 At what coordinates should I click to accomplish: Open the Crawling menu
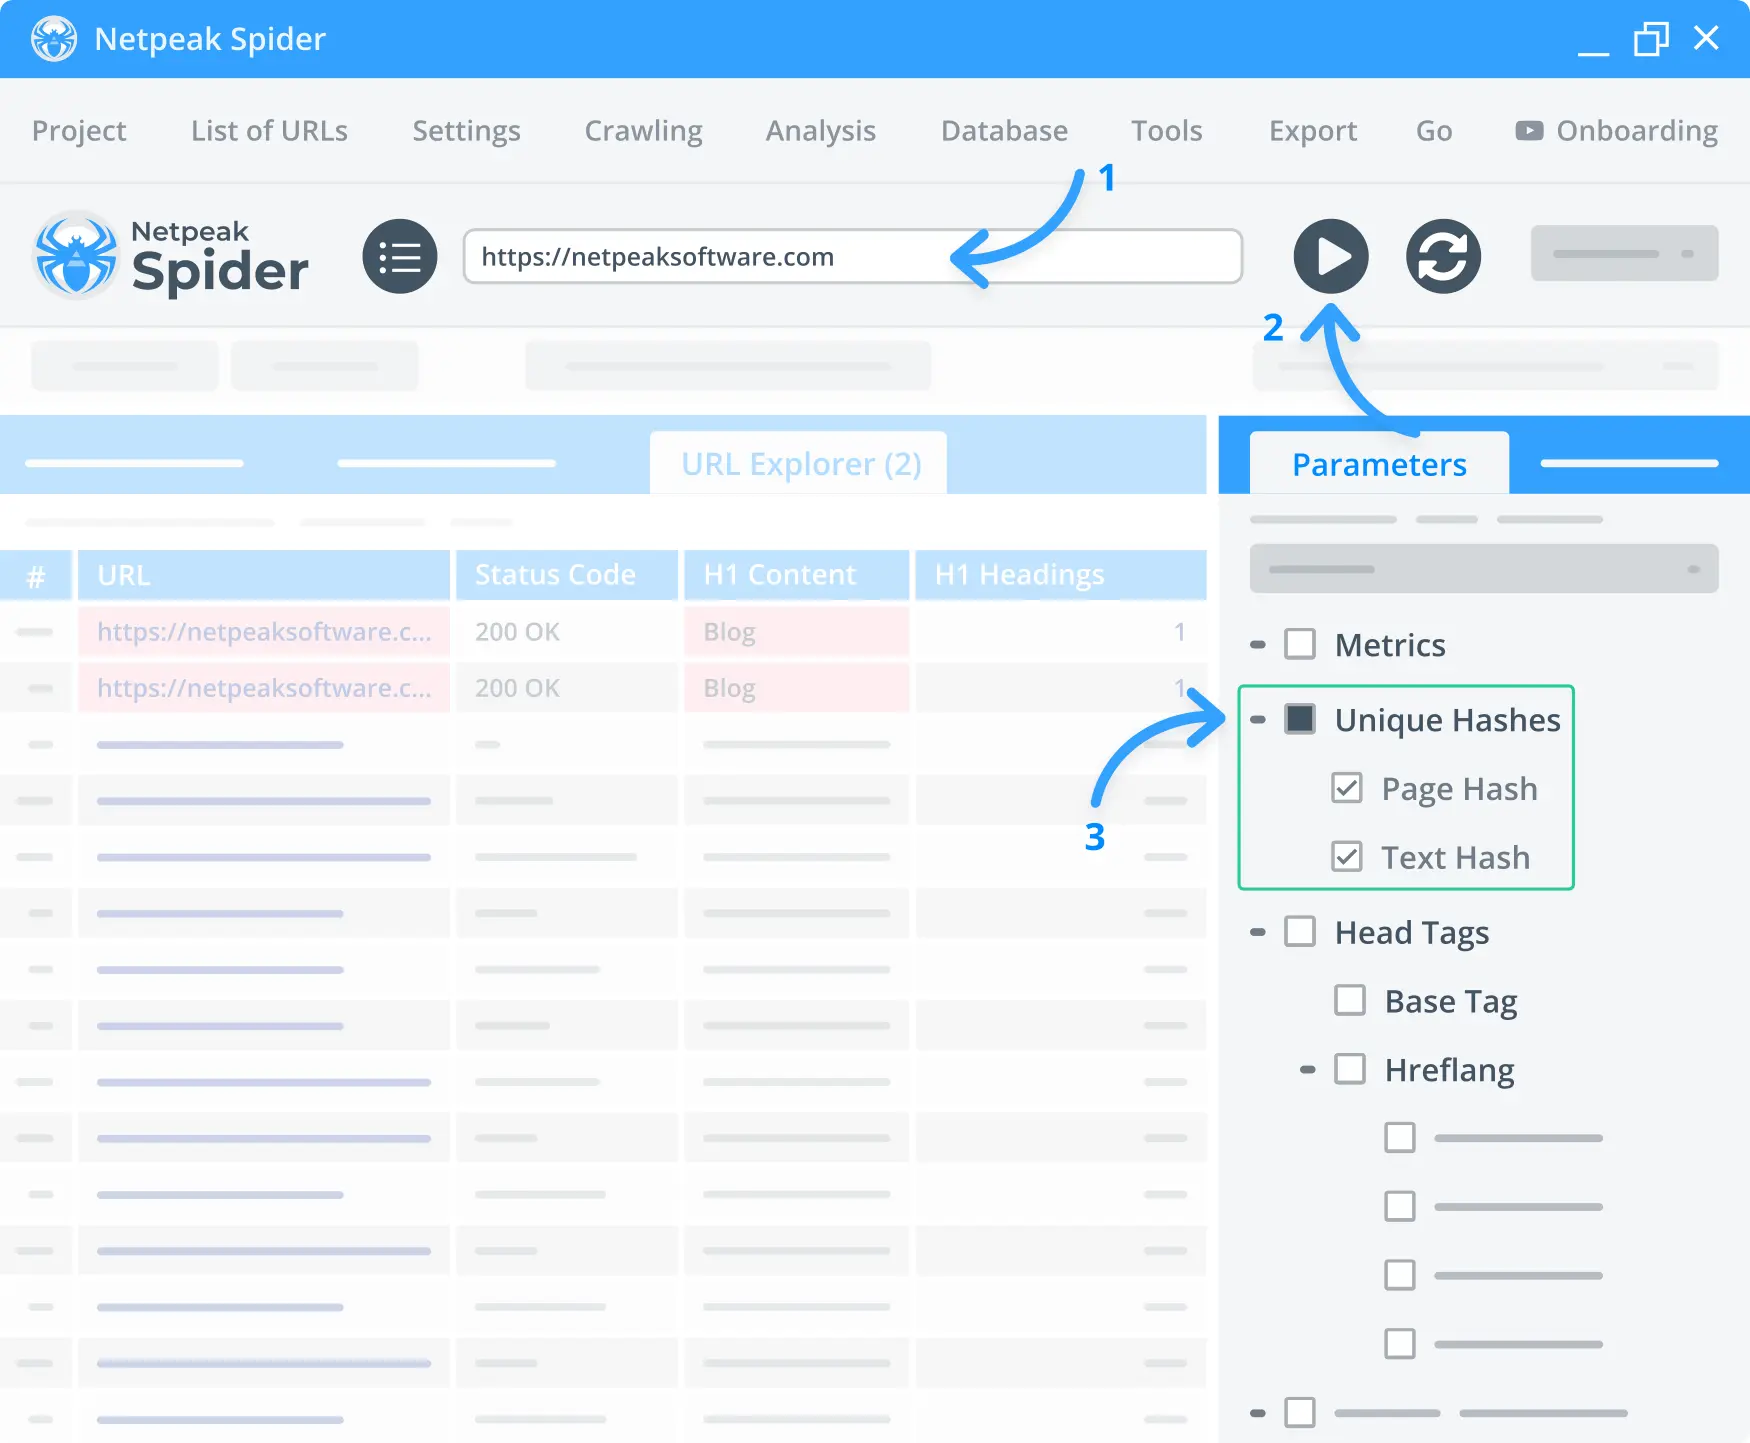click(643, 131)
